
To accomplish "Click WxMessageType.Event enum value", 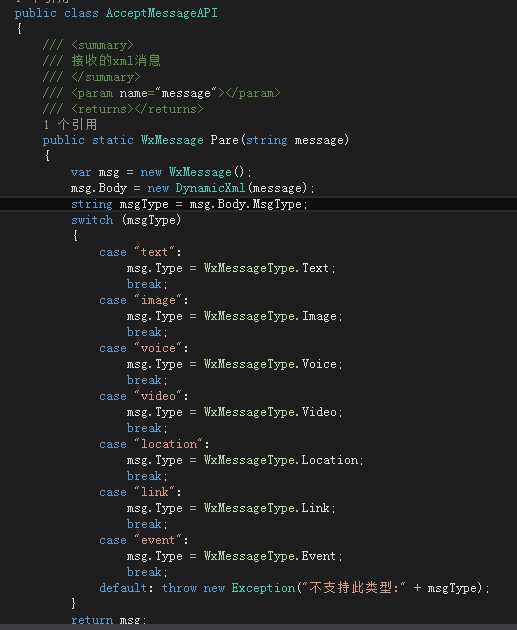I will [270, 556].
